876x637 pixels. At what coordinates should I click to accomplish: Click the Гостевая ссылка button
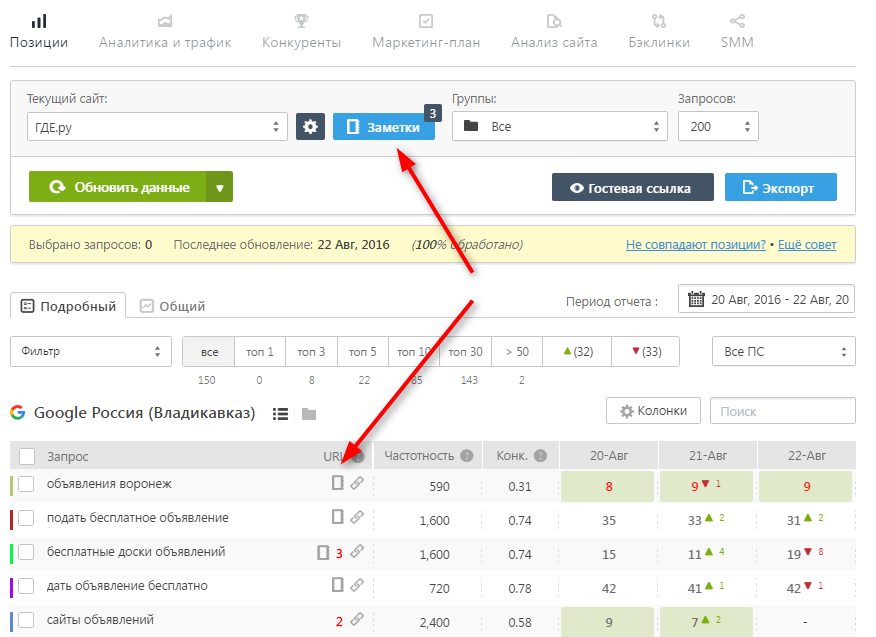coord(632,188)
